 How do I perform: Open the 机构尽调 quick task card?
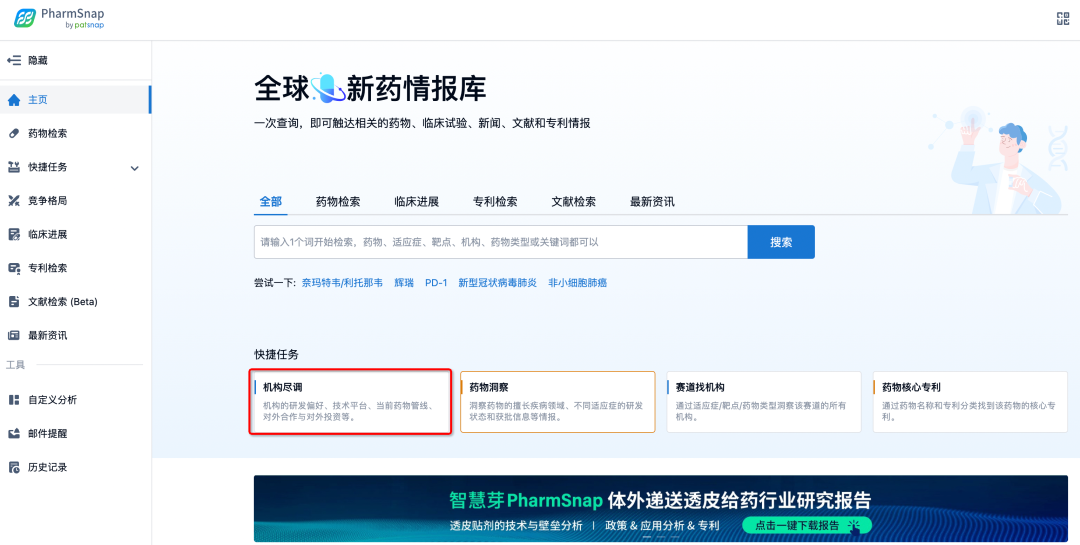tap(350, 402)
